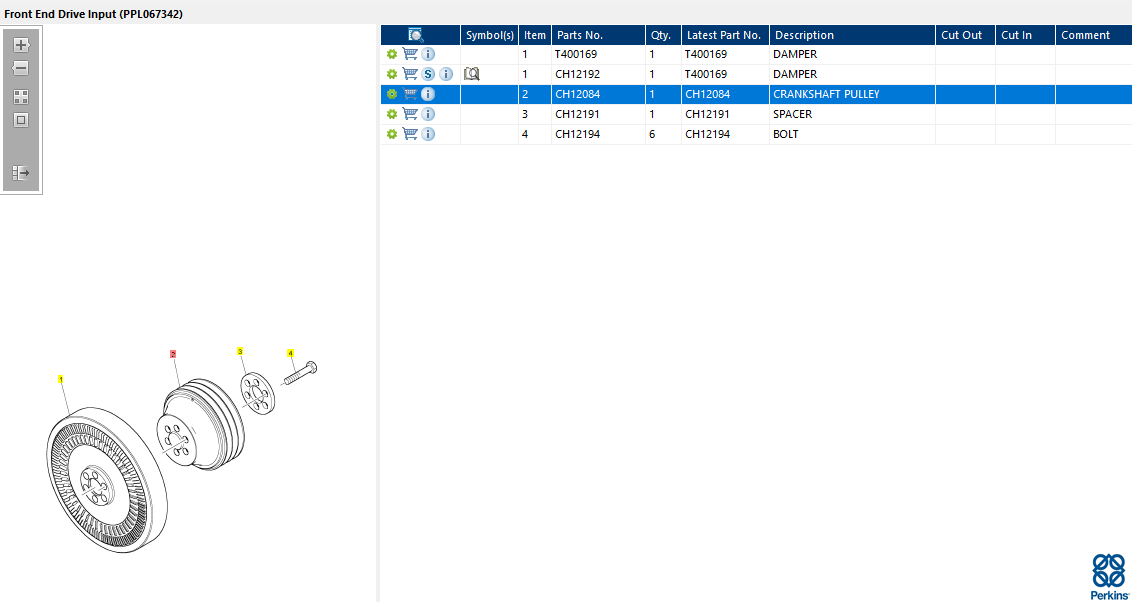1132x602 pixels.
Task: Open info icon for BOLT row
Action: 428,134
